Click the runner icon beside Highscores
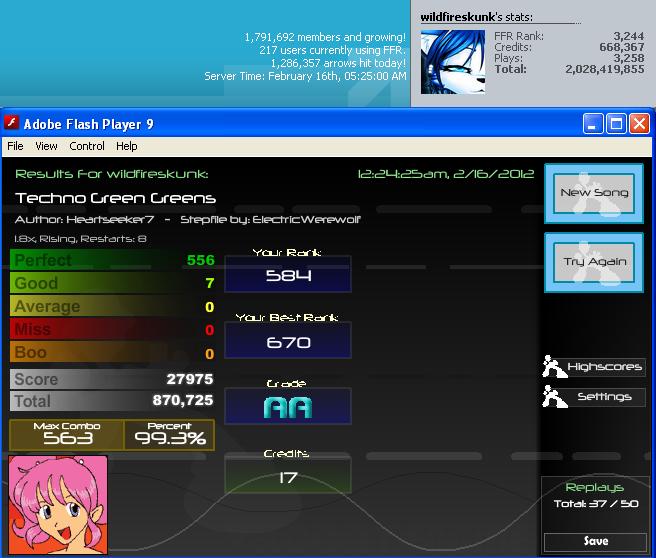The image size is (656, 558). [554, 366]
